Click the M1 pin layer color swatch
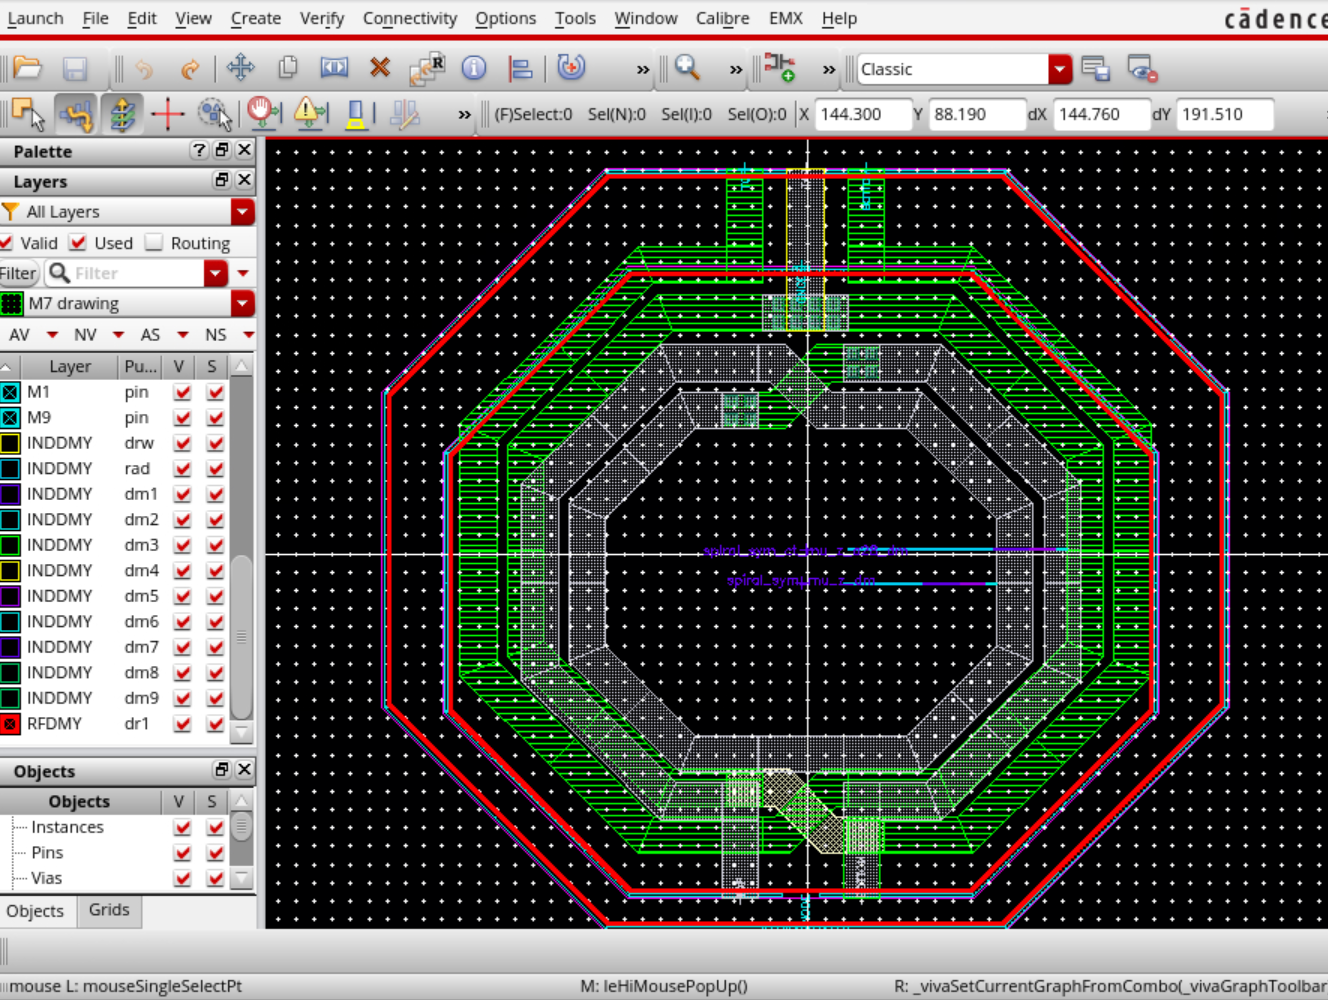This screenshot has width=1328, height=1000. click(x=10, y=392)
